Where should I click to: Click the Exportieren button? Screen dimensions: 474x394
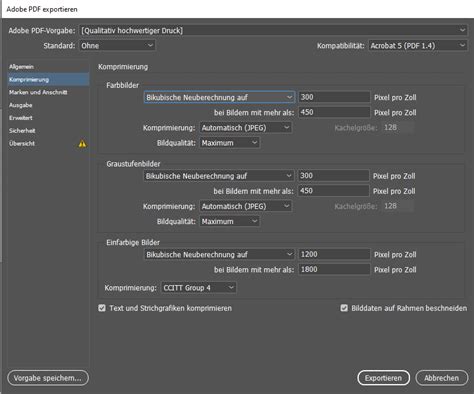[x=383, y=378]
